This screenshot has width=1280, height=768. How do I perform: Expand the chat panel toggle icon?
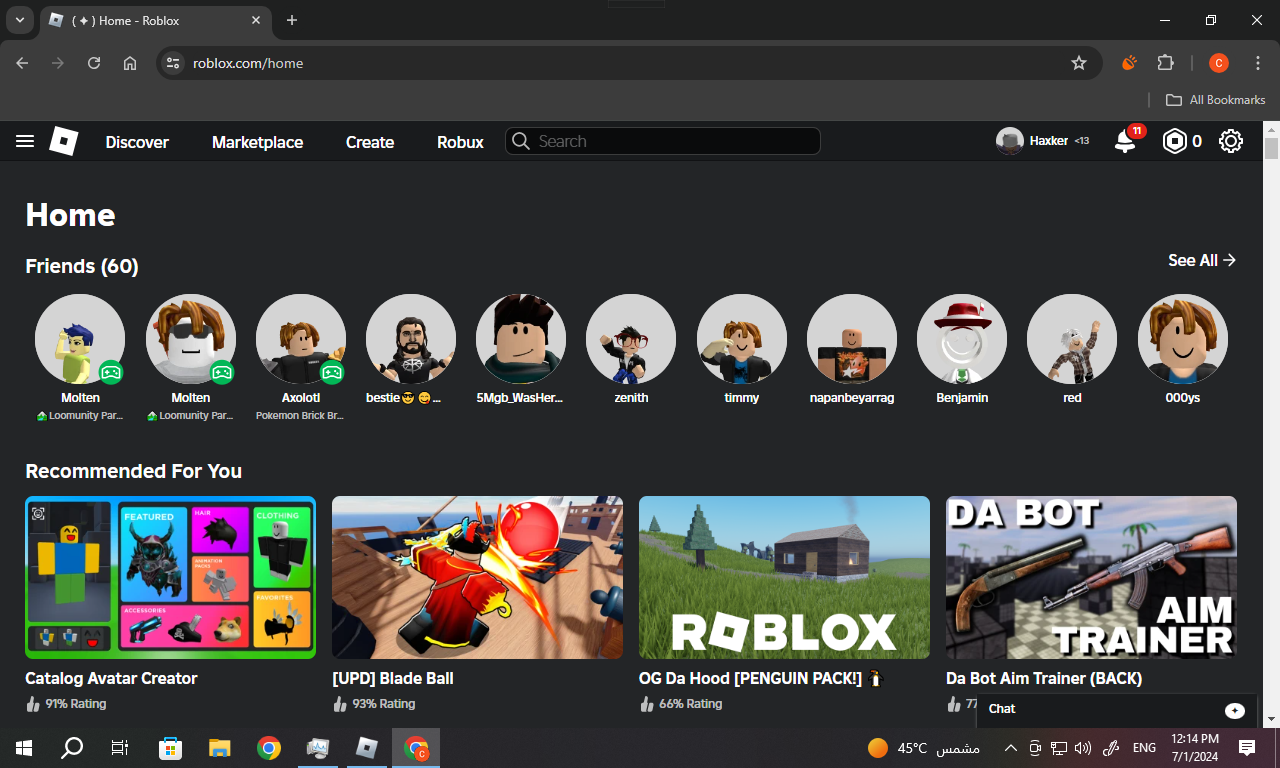click(1235, 710)
